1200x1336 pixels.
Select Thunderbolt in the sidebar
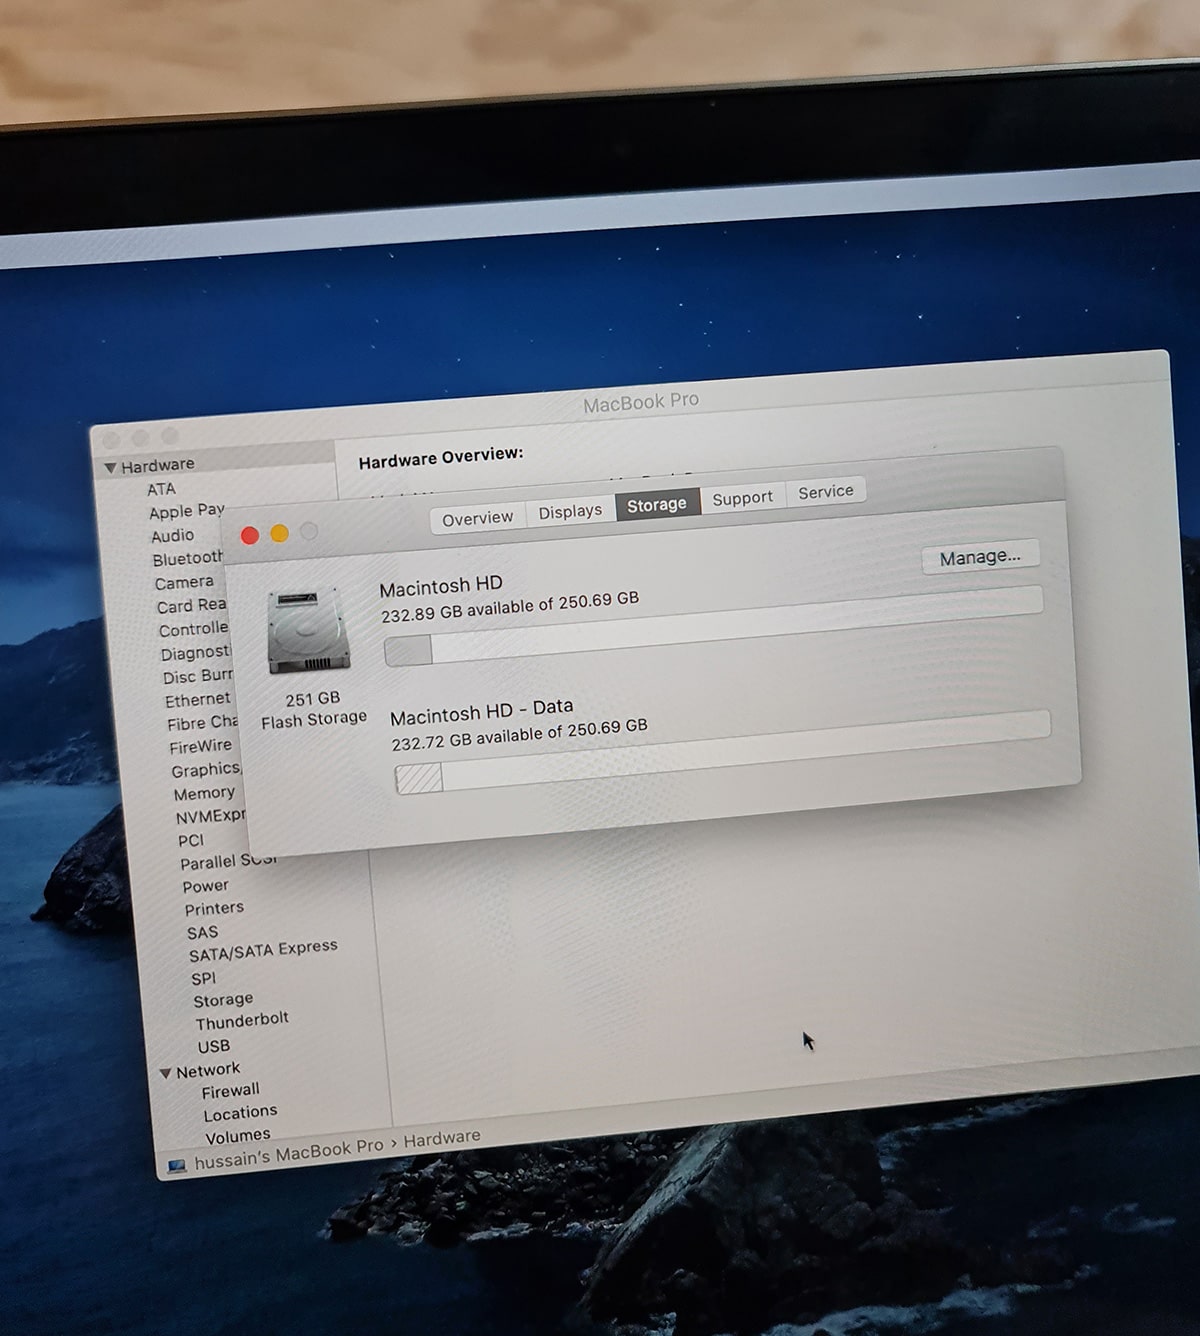tap(242, 1021)
